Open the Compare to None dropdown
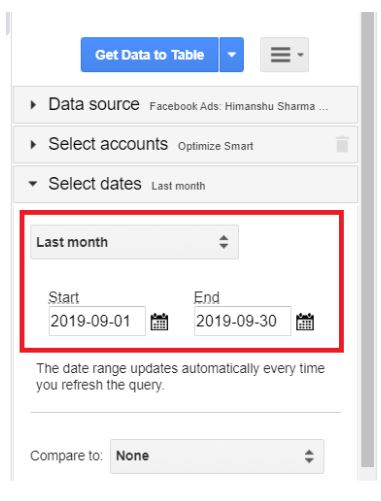 point(217,456)
